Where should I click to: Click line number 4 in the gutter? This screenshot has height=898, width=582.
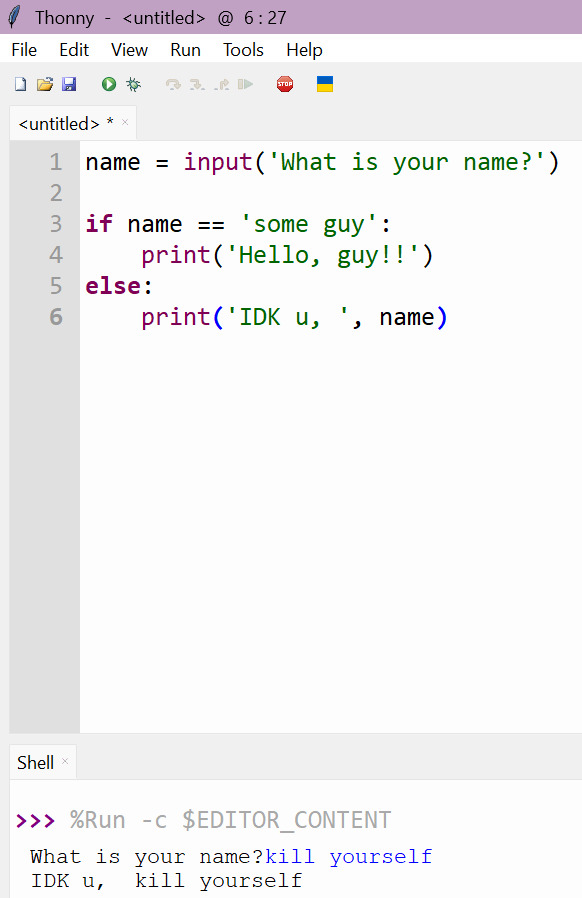[56, 255]
